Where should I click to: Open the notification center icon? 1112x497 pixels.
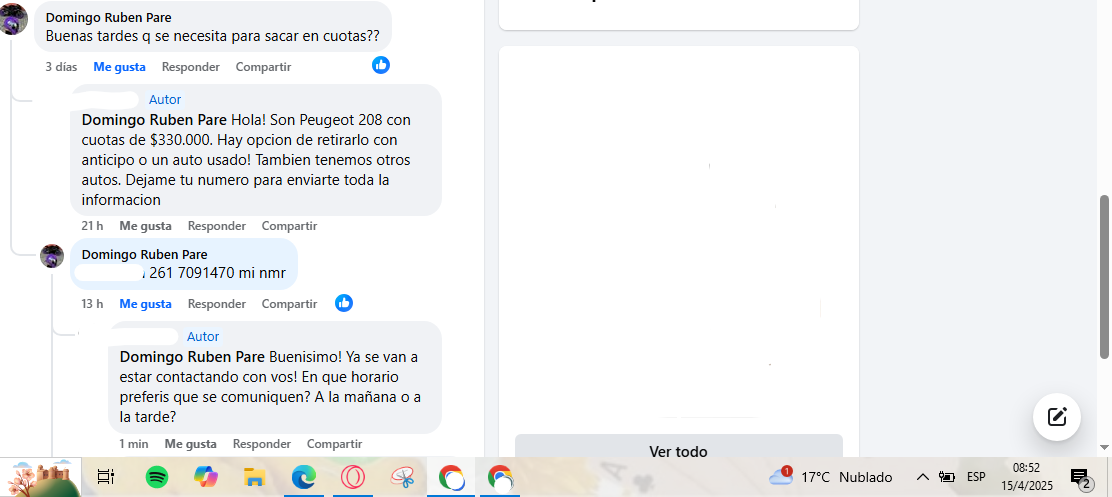1079,479
